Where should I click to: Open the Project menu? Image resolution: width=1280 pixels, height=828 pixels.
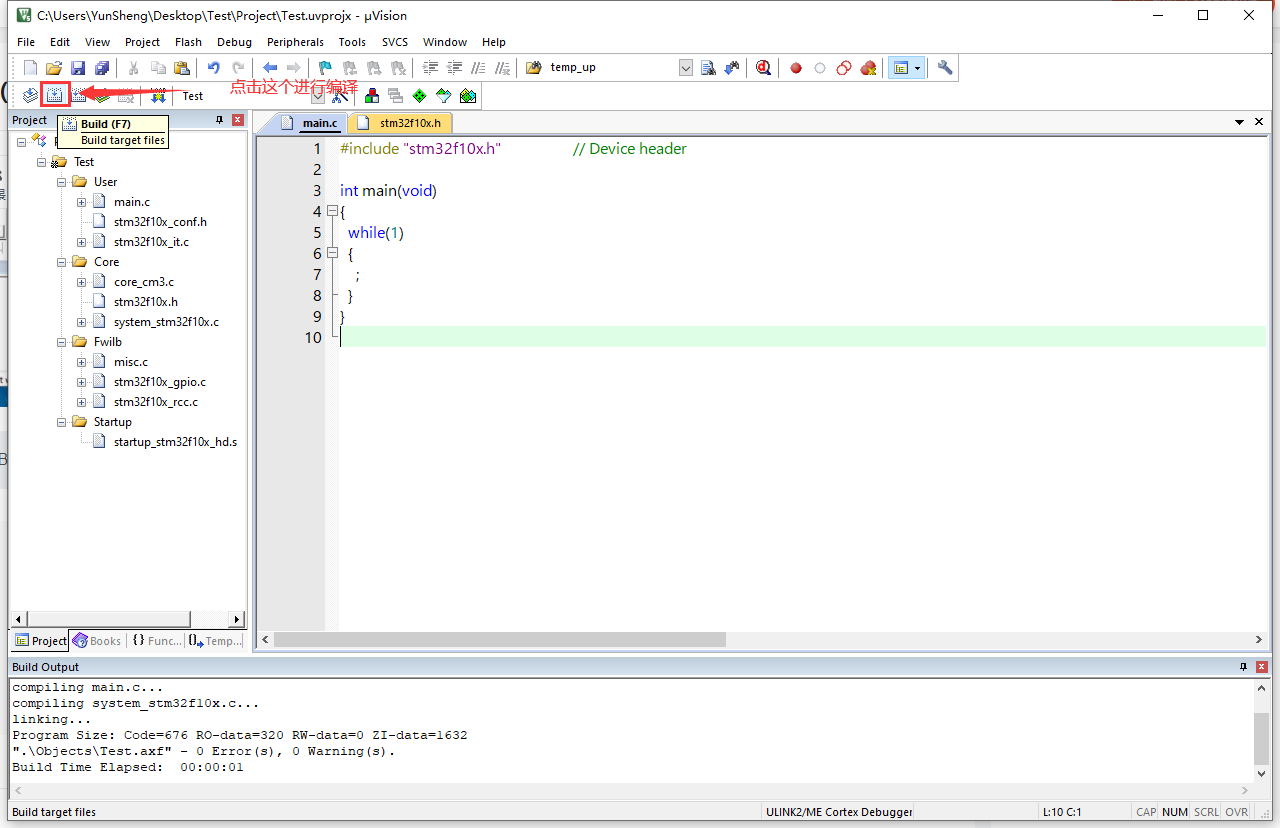(x=142, y=42)
